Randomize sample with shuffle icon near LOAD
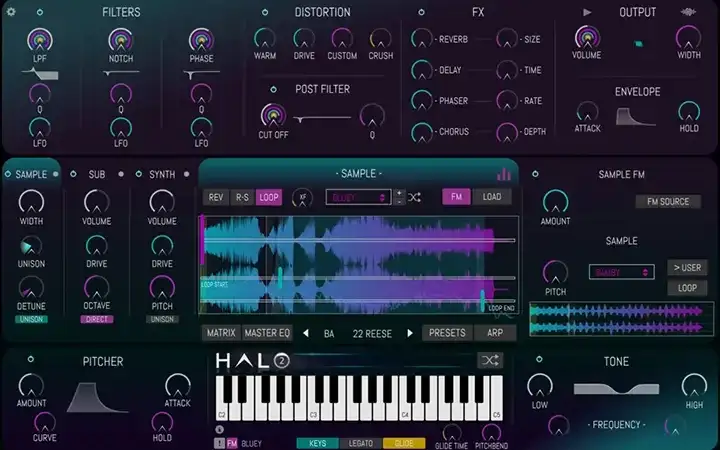The width and height of the screenshot is (720, 450). coord(414,198)
